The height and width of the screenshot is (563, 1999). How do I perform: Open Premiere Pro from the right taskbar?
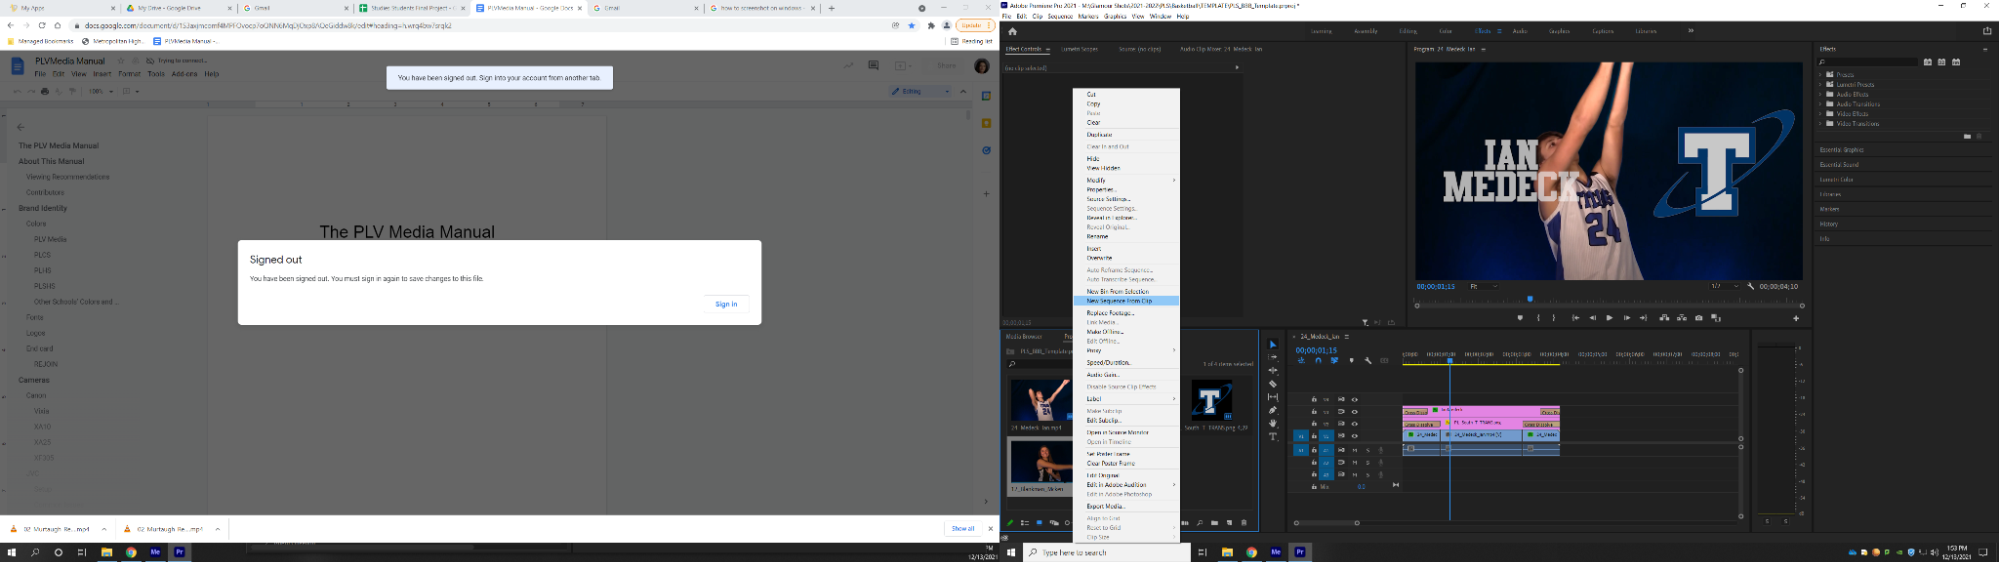(x=1300, y=552)
